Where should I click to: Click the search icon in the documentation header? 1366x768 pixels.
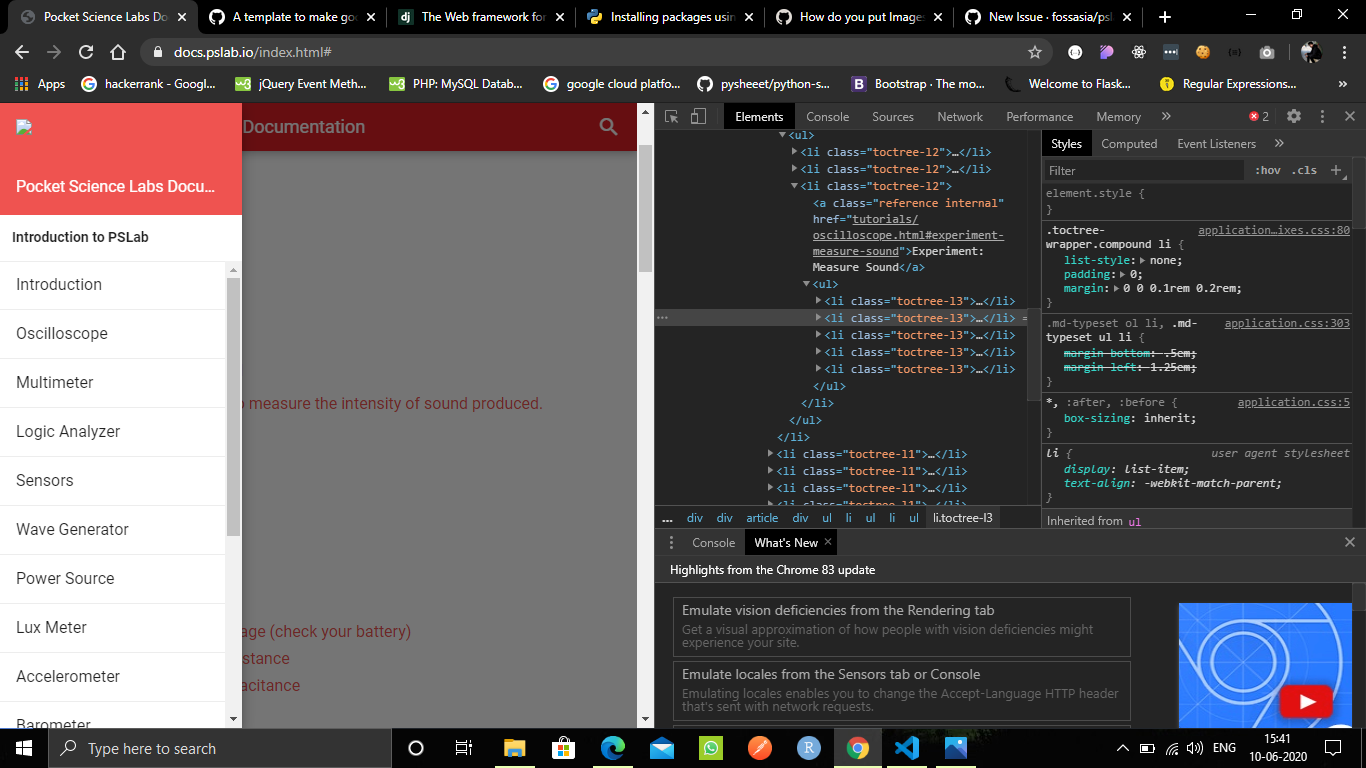coord(608,127)
